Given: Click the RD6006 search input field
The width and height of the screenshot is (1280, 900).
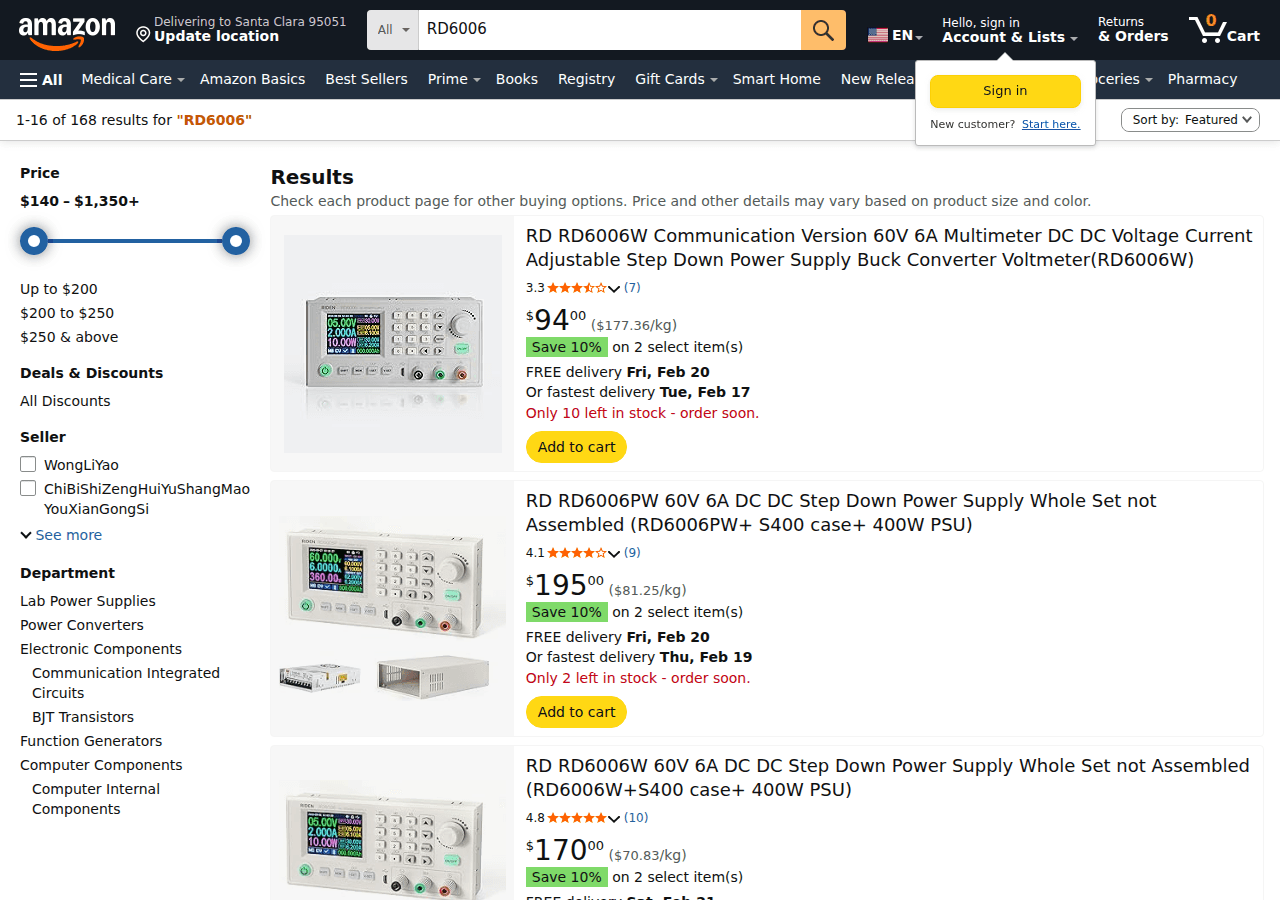Looking at the screenshot, I should (609, 30).
